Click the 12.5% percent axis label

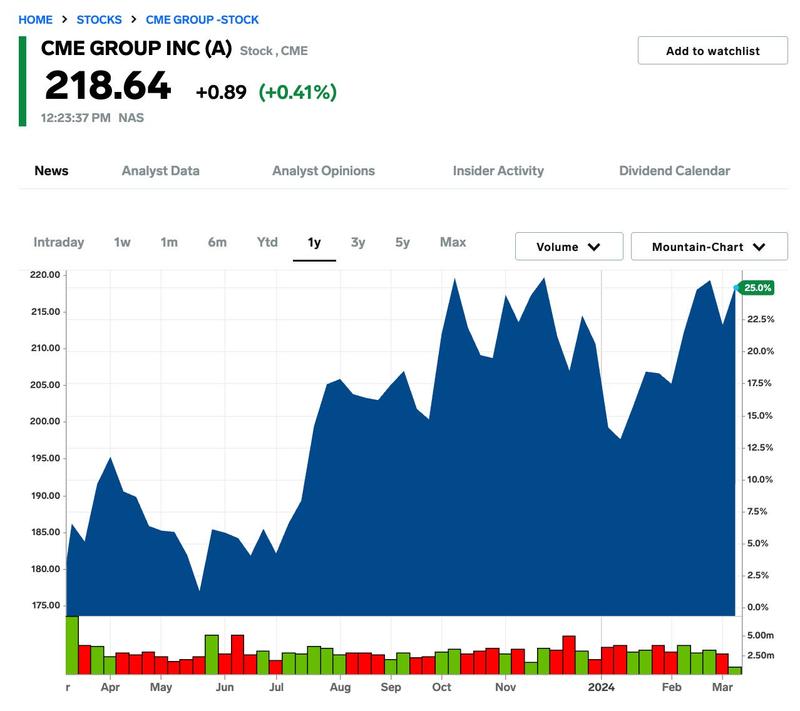click(760, 448)
